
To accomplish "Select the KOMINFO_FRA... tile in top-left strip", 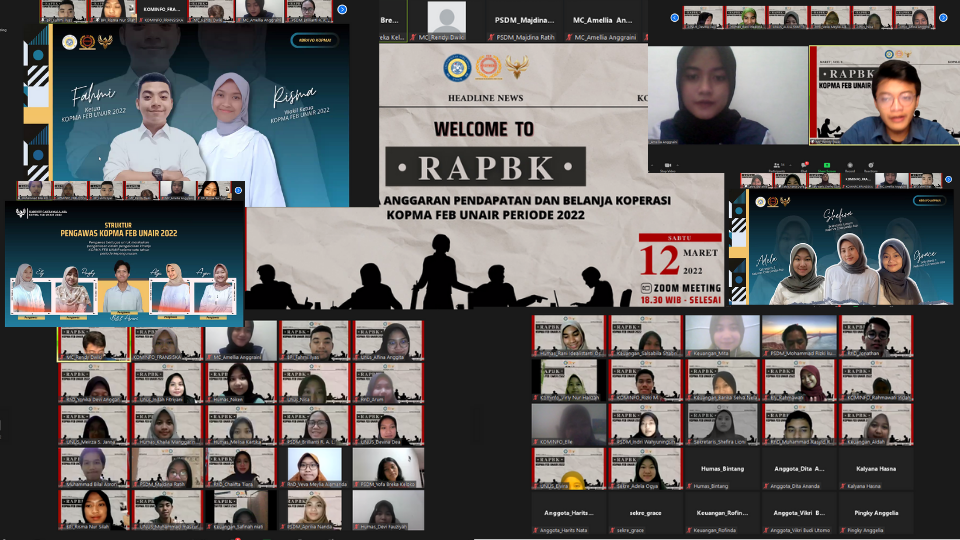I will click(x=162, y=11).
